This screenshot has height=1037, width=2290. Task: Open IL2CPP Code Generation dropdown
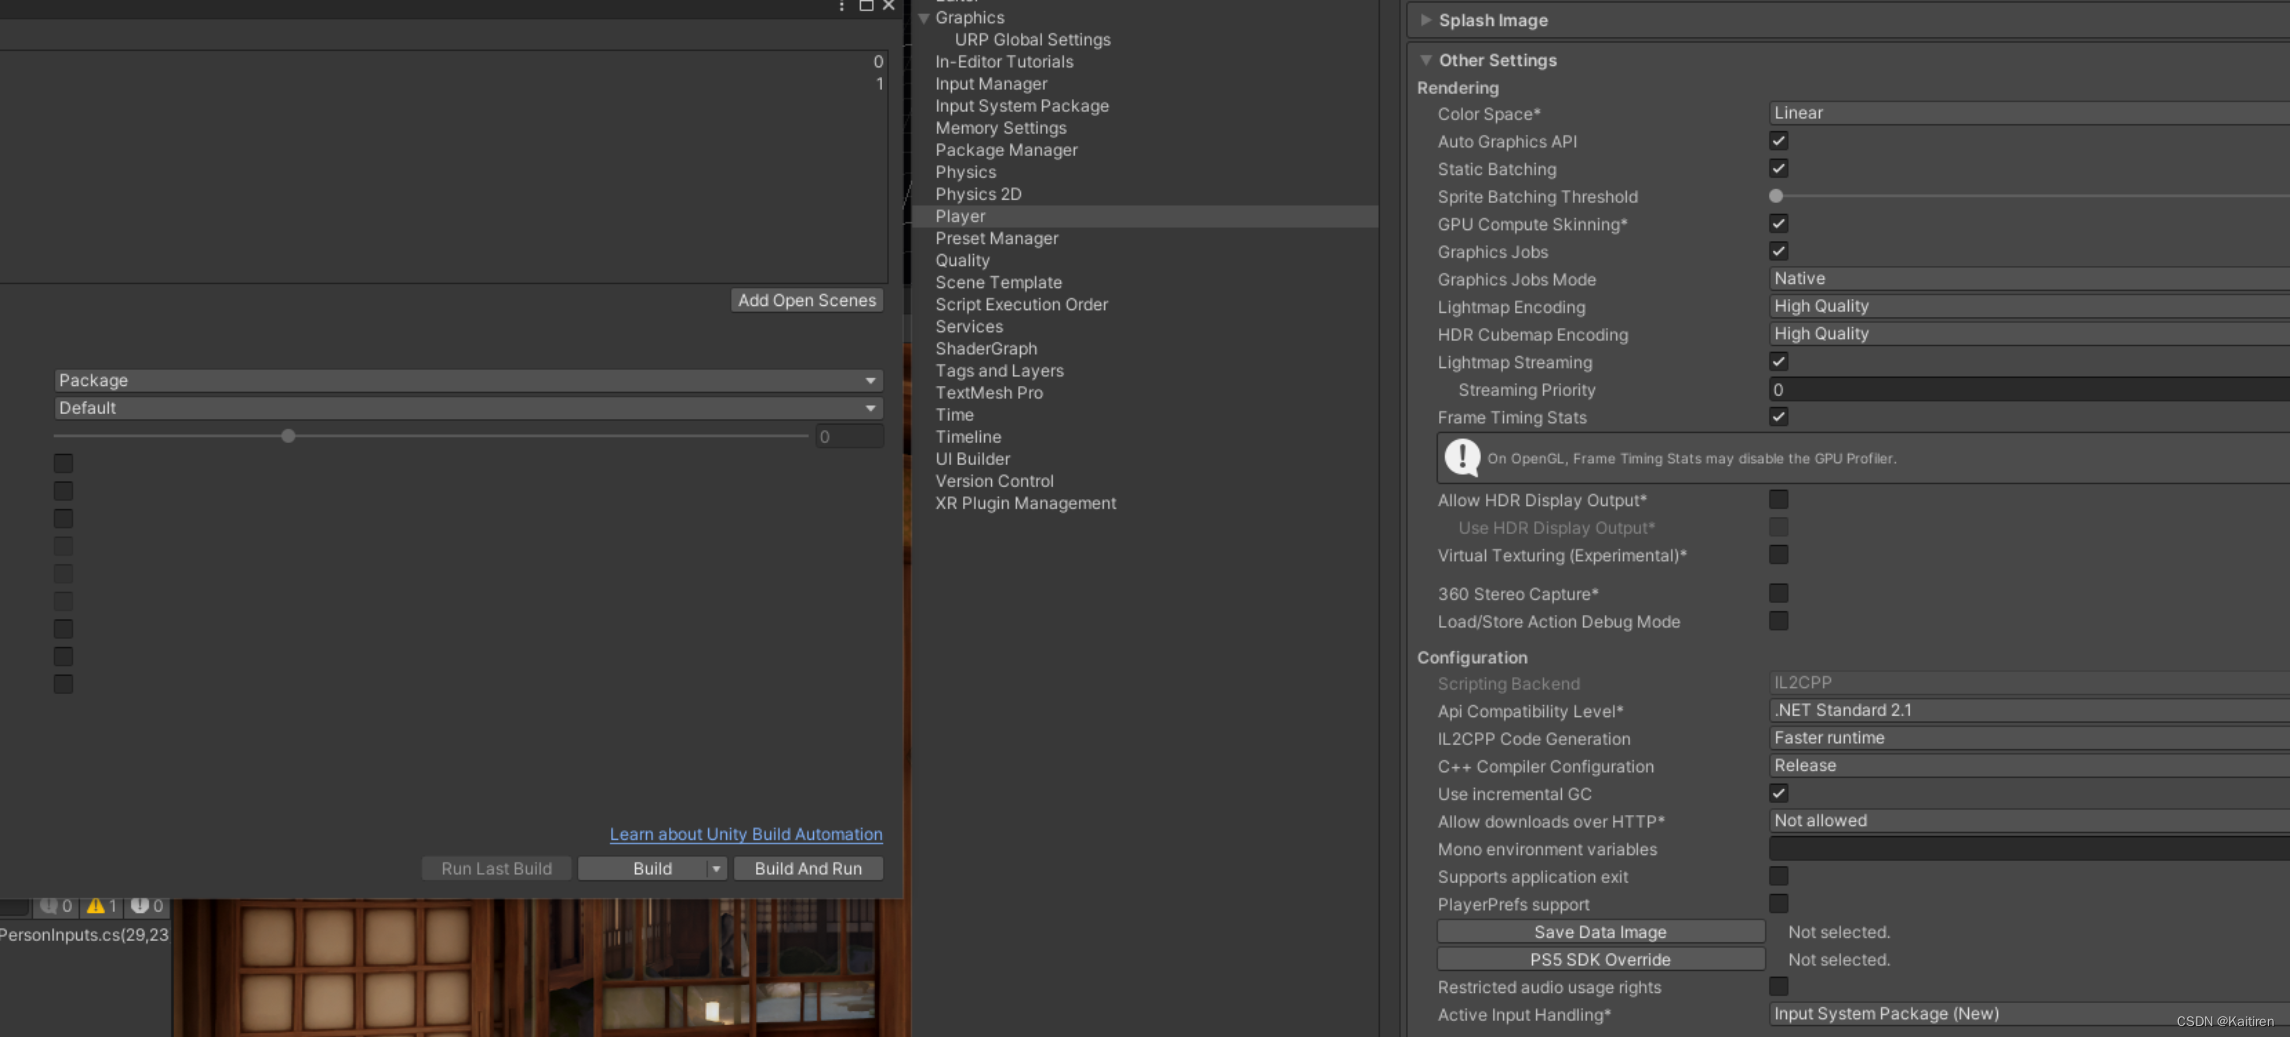coord(2029,738)
